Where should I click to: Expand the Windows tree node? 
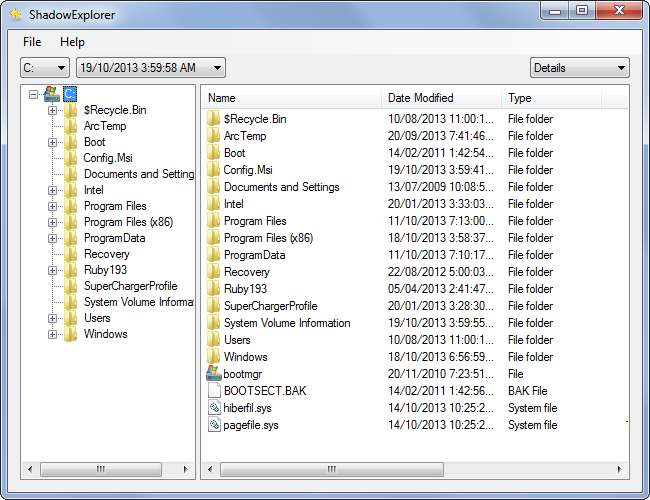pyautogui.click(x=53, y=334)
